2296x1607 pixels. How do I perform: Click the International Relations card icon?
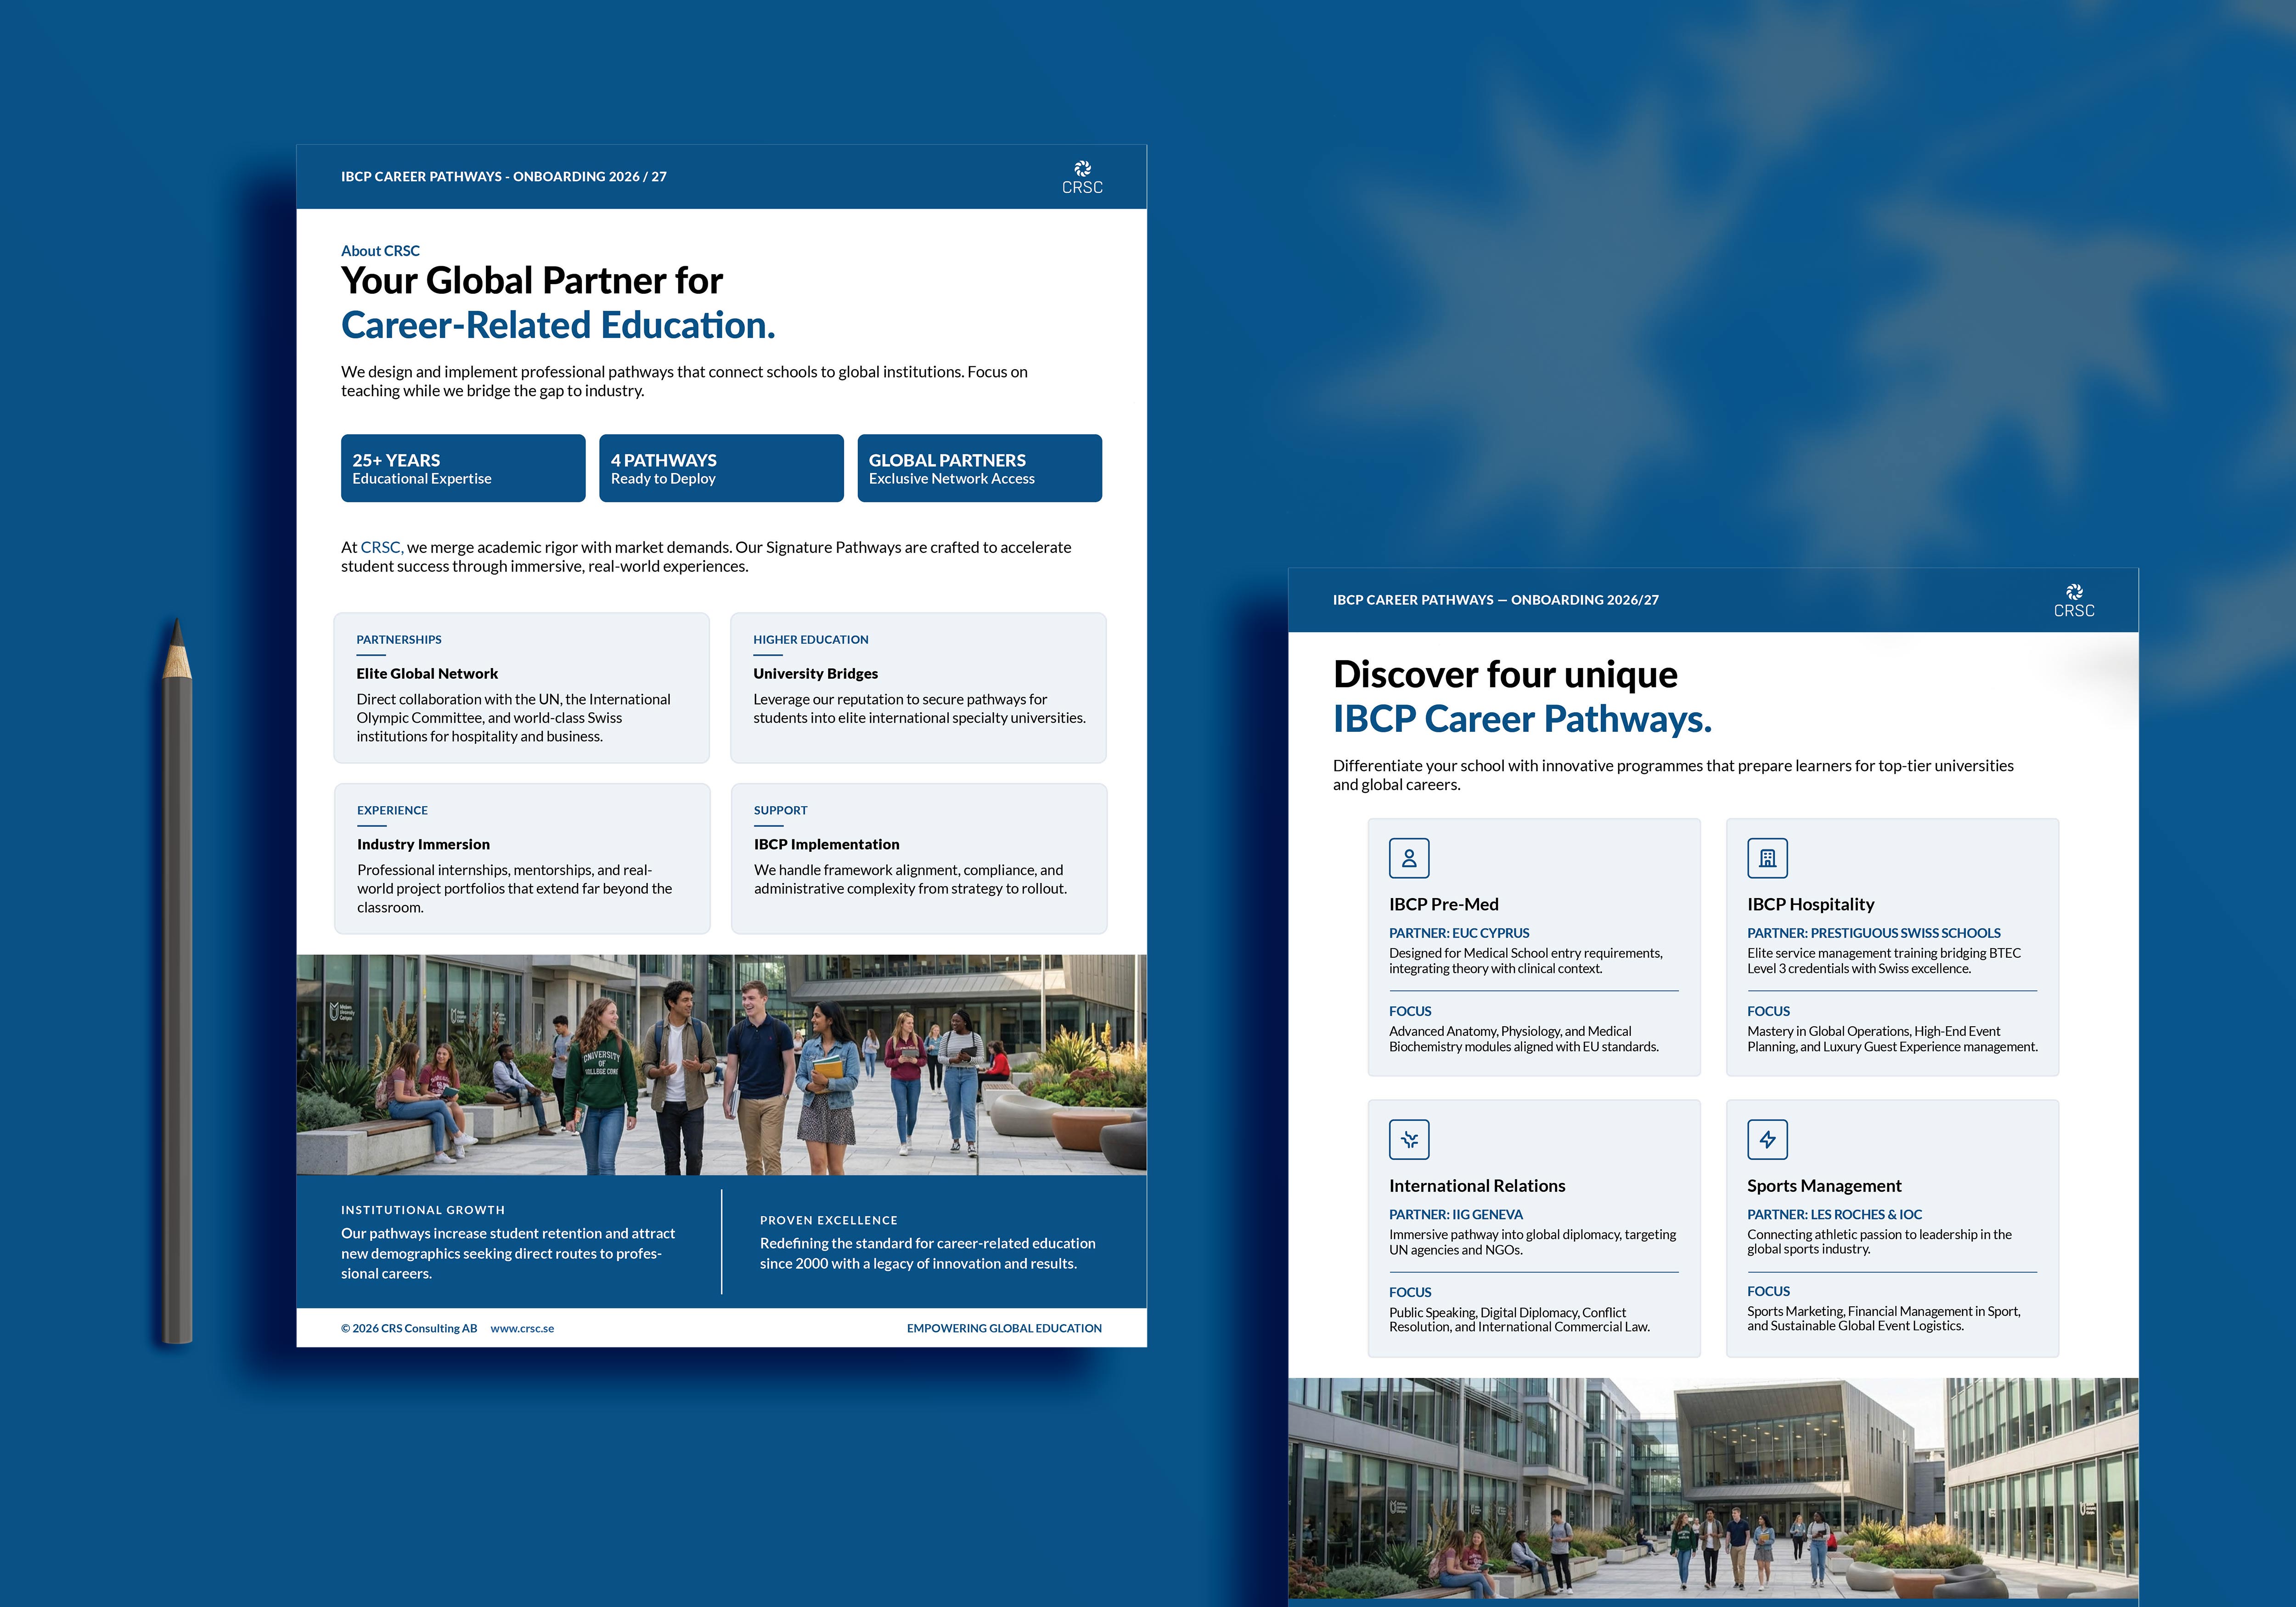pos(1409,1139)
